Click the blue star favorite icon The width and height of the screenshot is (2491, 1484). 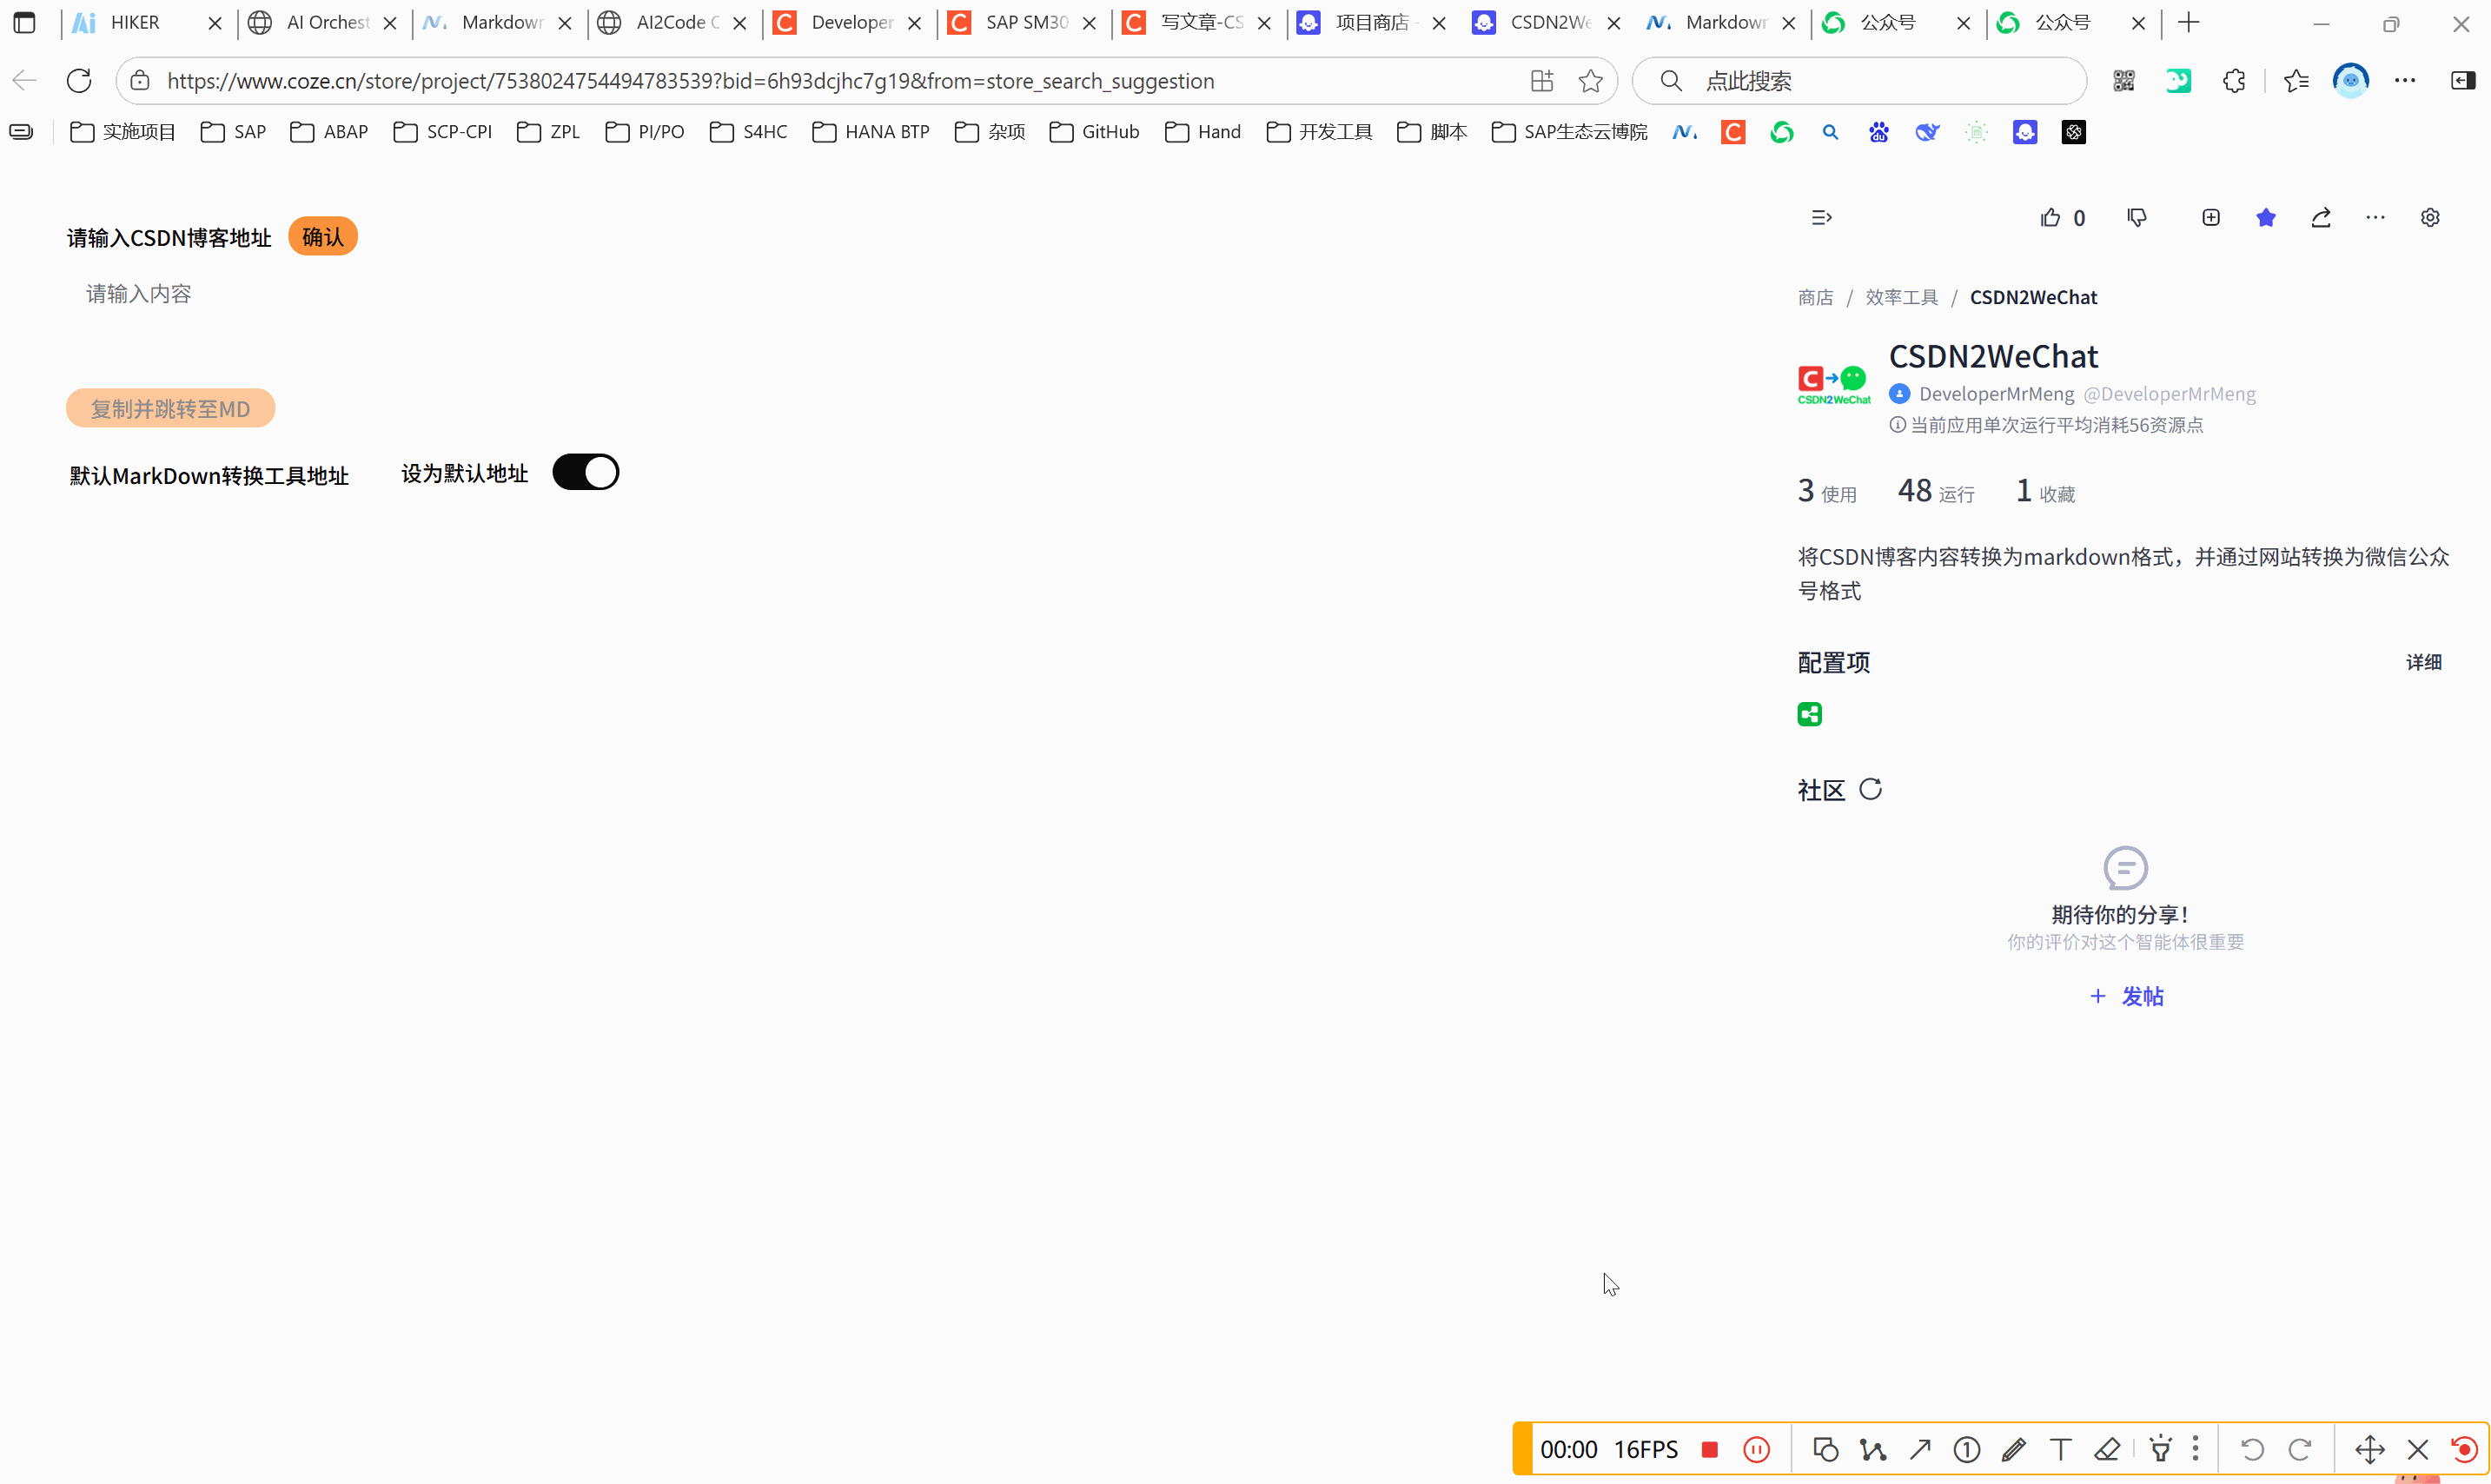pos(2266,217)
